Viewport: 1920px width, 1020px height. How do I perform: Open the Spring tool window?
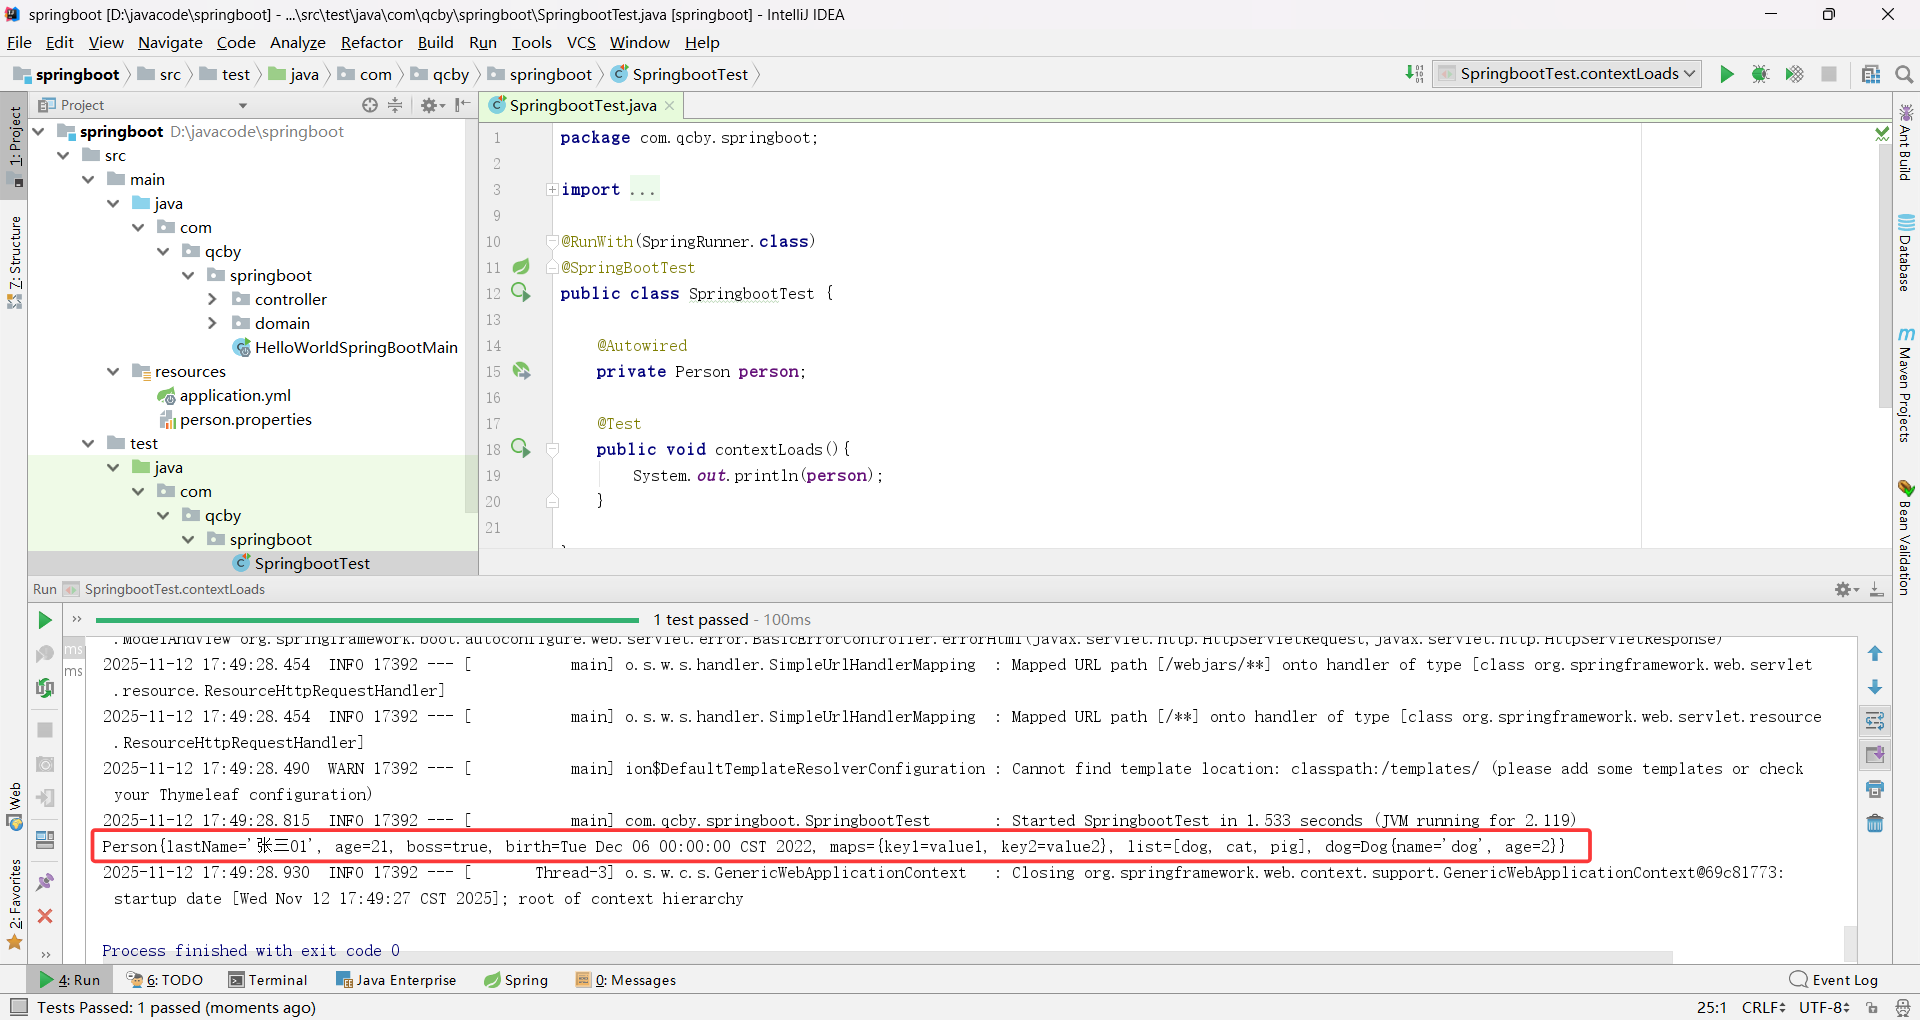(516, 980)
